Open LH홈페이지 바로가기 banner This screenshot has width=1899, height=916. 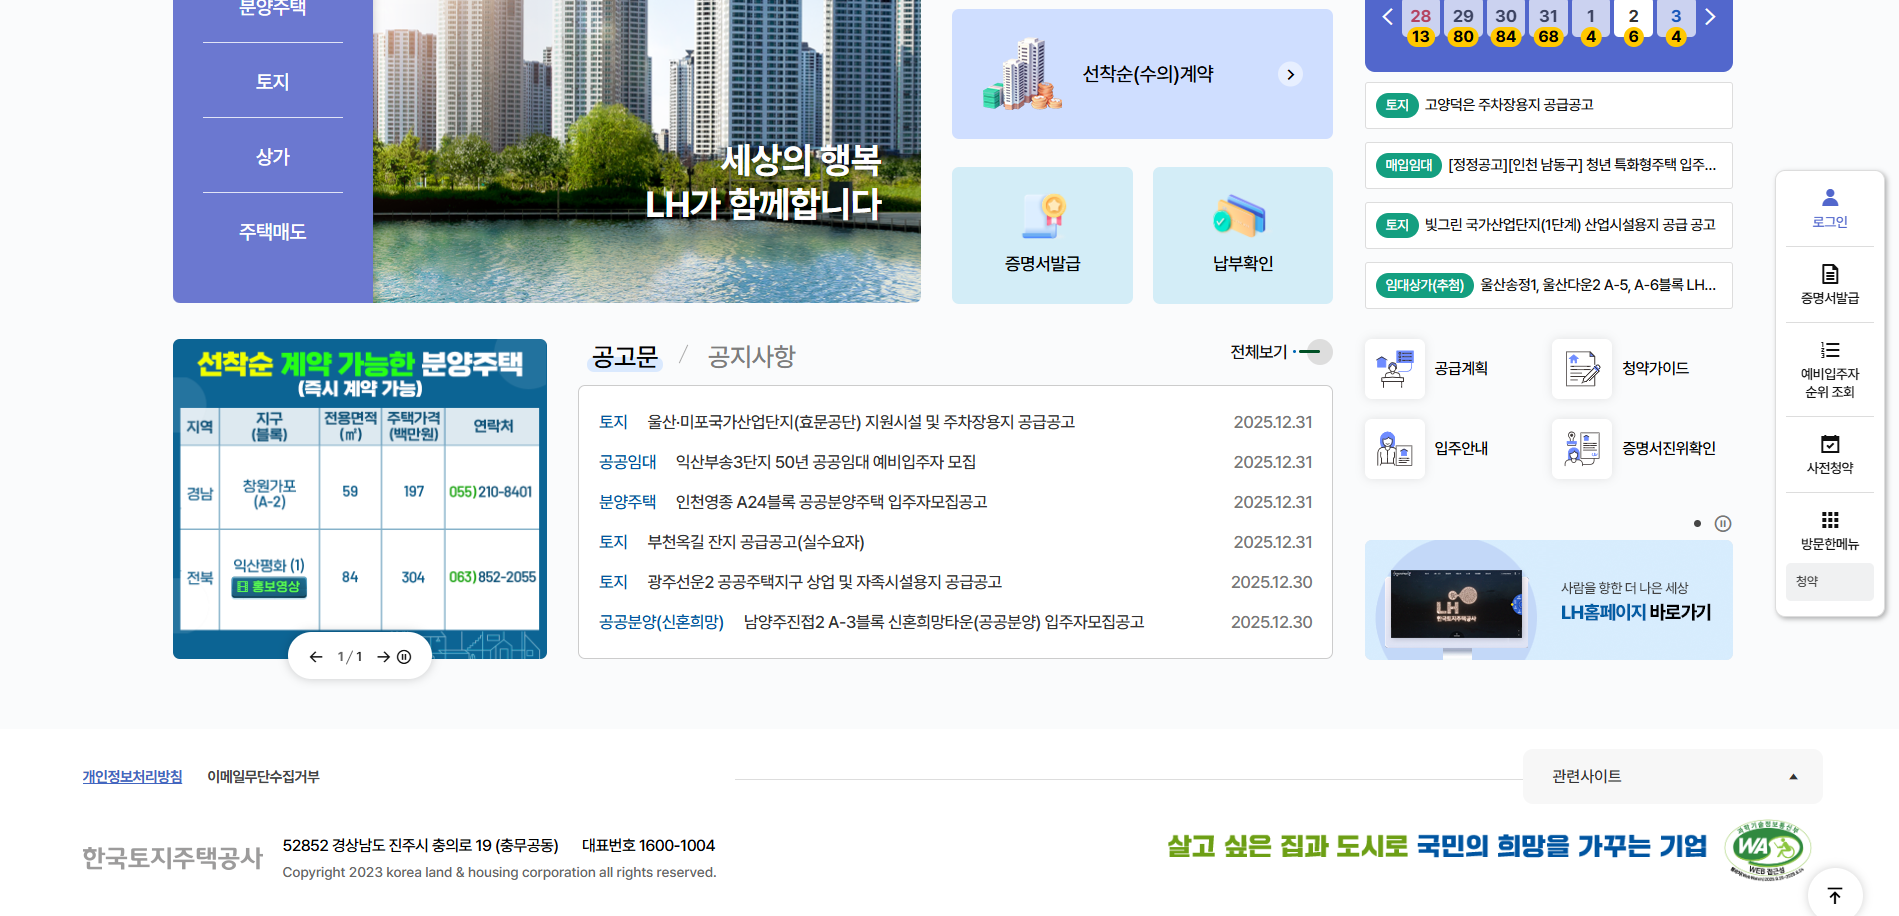coord(1548,600)
